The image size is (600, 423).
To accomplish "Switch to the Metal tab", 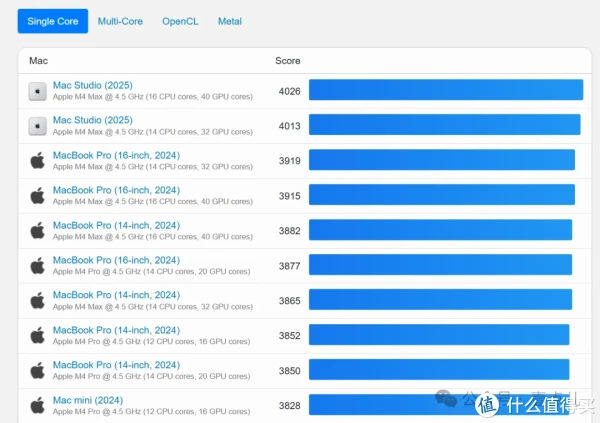I will click(230, 21).
